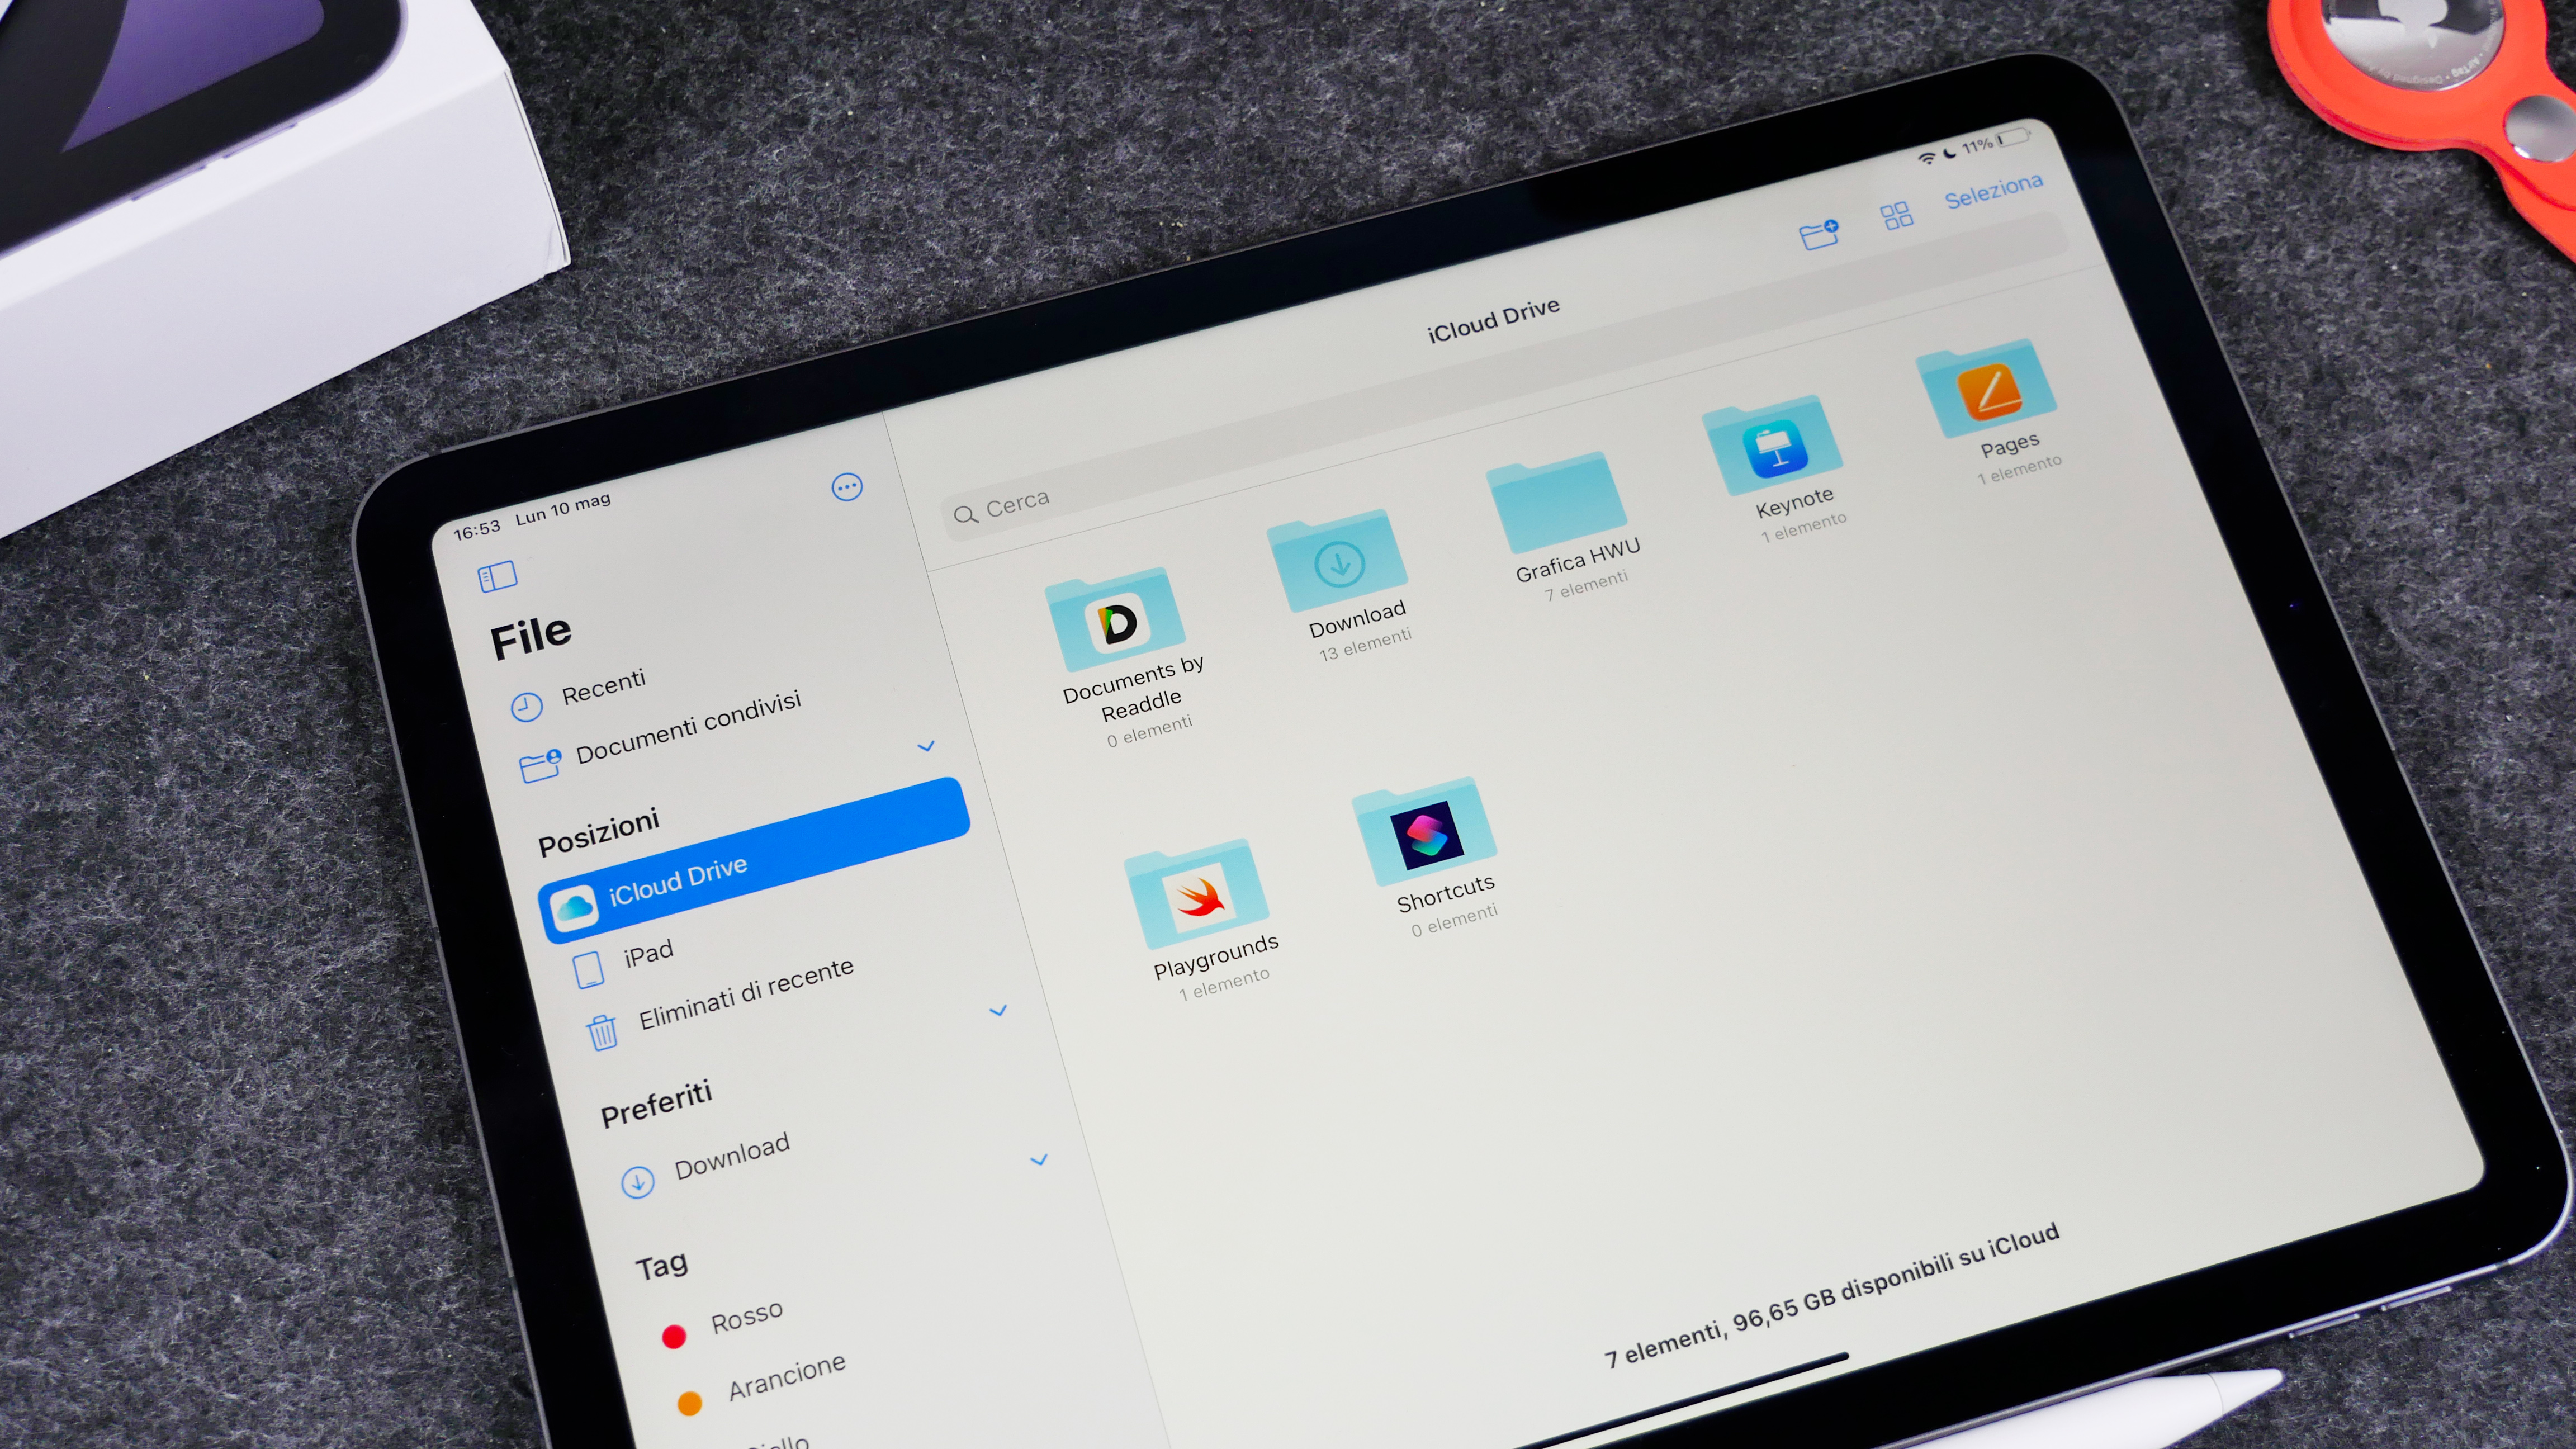This screenshot has height=1449, width=2576.
Task: Open Eliminati di recente
Action: [746, 993]
